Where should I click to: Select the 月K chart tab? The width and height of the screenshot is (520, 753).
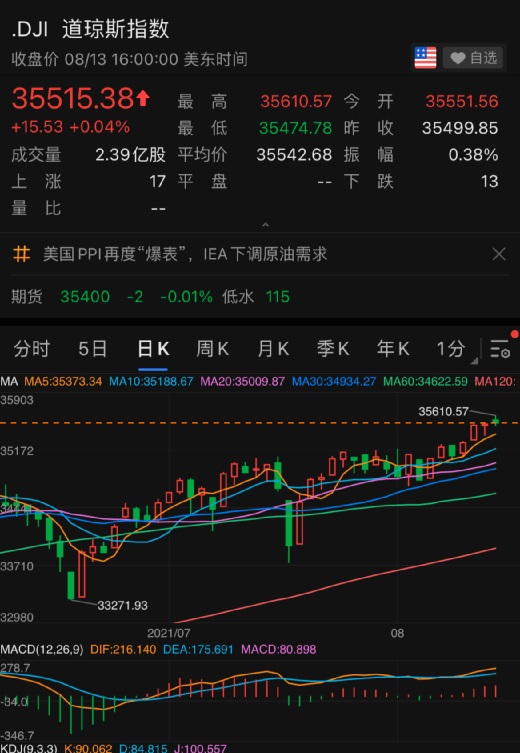273,349
